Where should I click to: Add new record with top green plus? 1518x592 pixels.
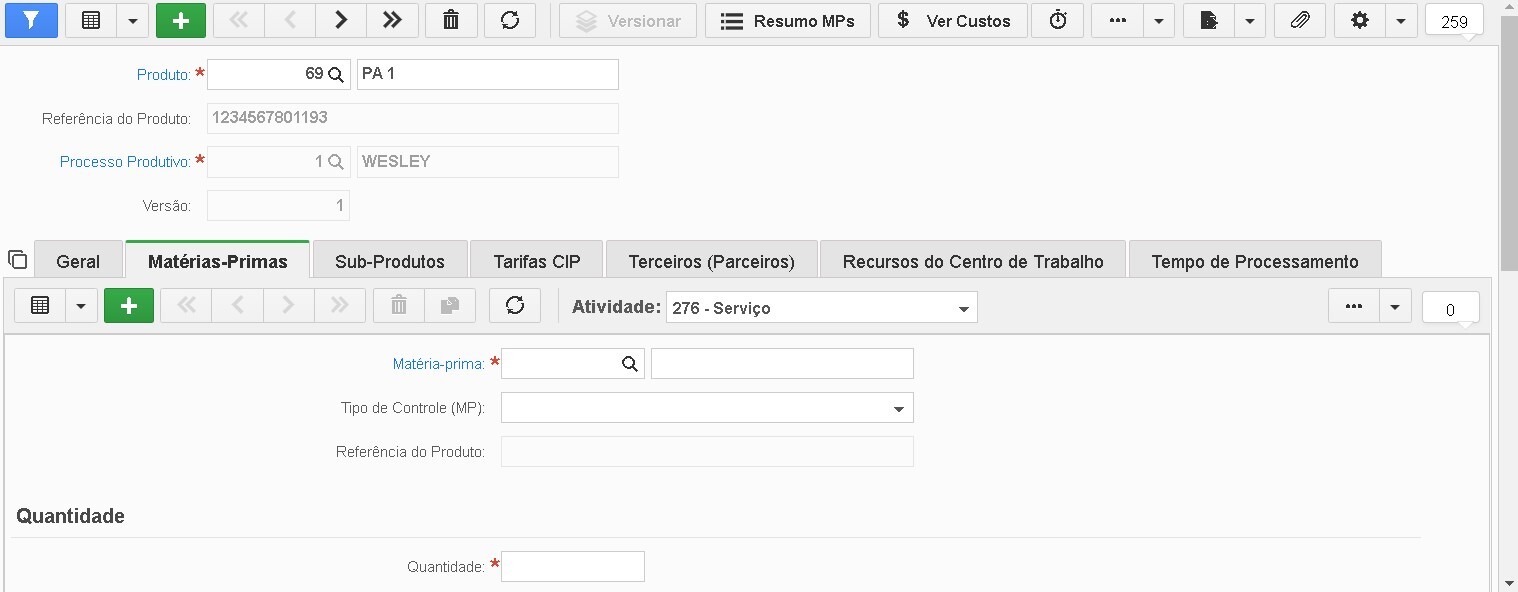click(x=181, y=20)
